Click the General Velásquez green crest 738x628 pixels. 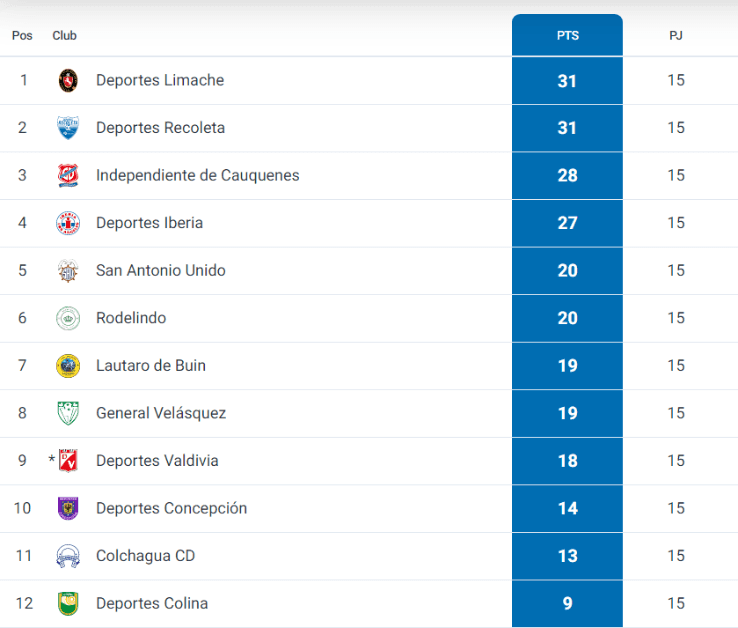click(x=68, y=413)
